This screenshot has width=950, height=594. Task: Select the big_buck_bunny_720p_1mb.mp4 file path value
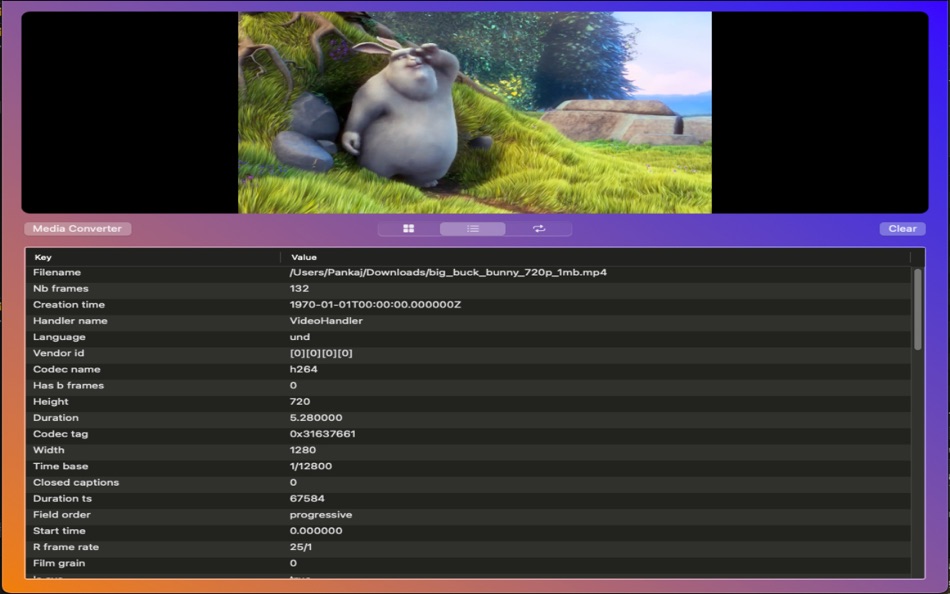[x=448, y=273]
